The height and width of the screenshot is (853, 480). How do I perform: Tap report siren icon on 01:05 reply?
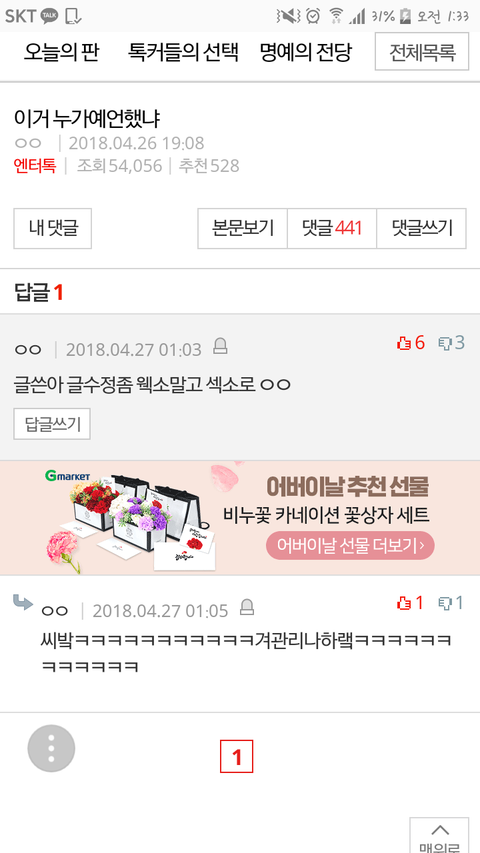coord(247,607)
